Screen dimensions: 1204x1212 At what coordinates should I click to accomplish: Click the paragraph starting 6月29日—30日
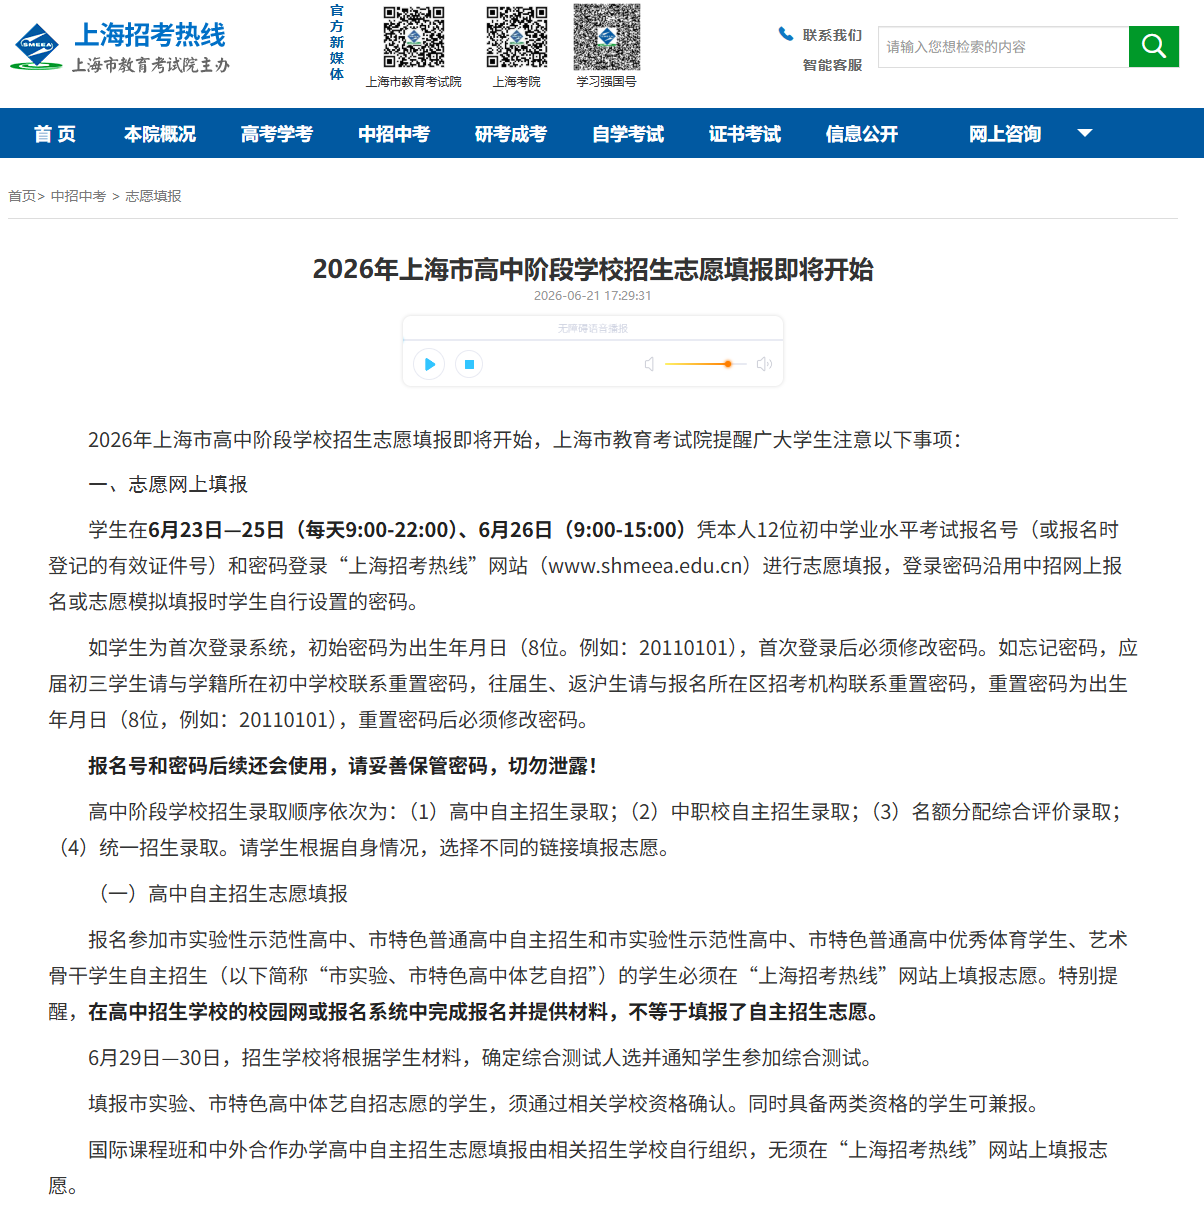click(x=485, y=1058)
